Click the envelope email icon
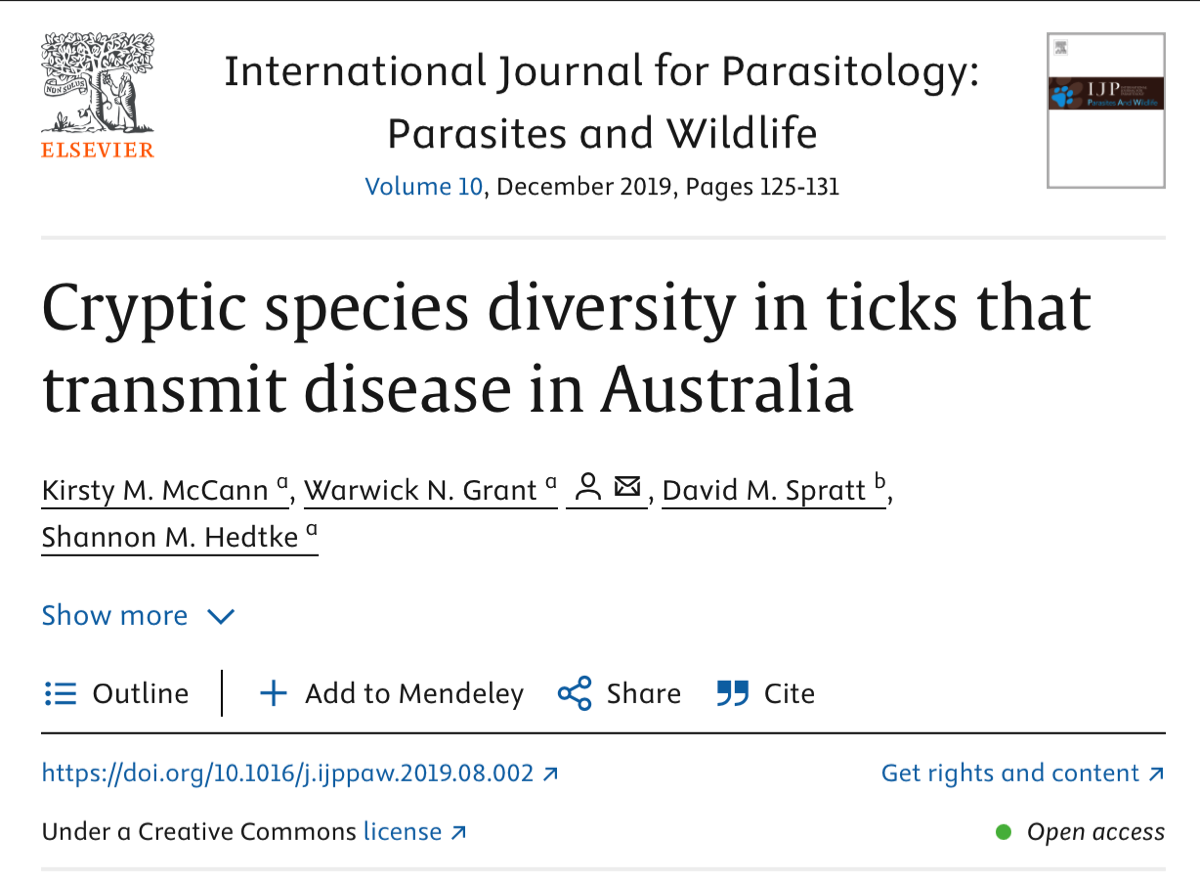This screenshot has width=1200, height=882. pyautogui.click(x=627, y=488)
